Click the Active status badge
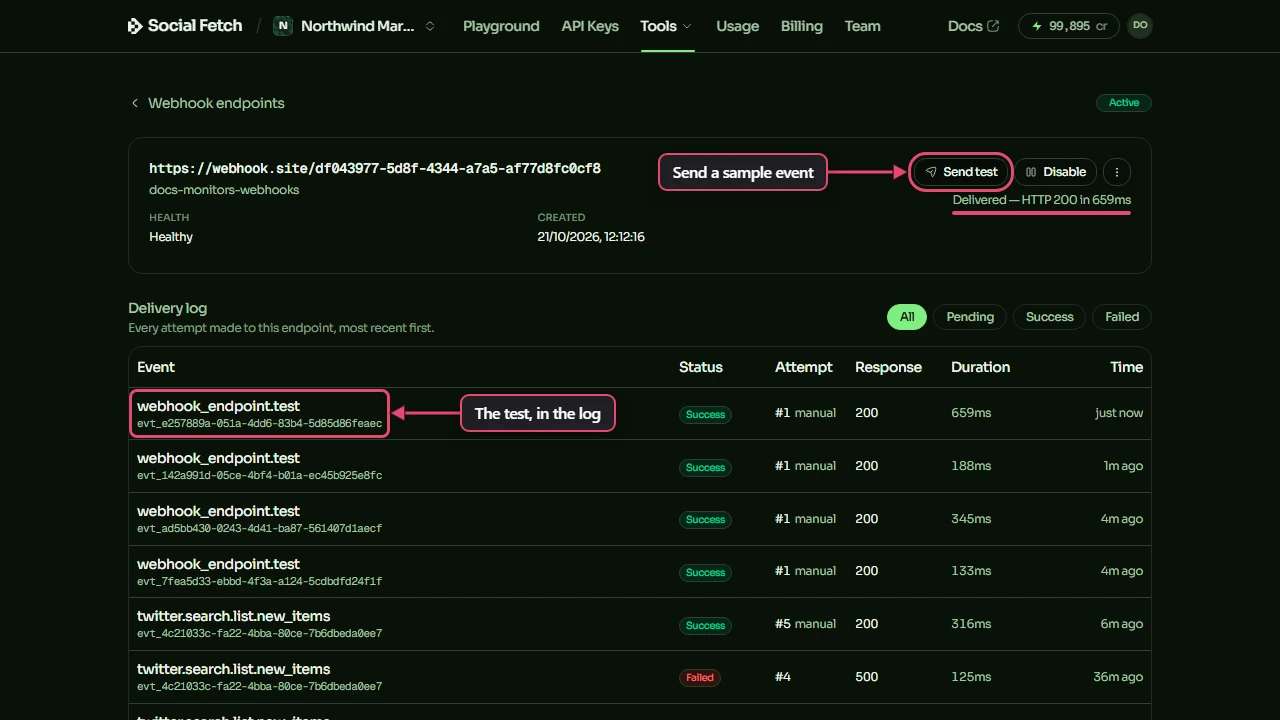The width and height of the screenshot is (1280, 720). pyautogui.click(x=1124, y=103)
